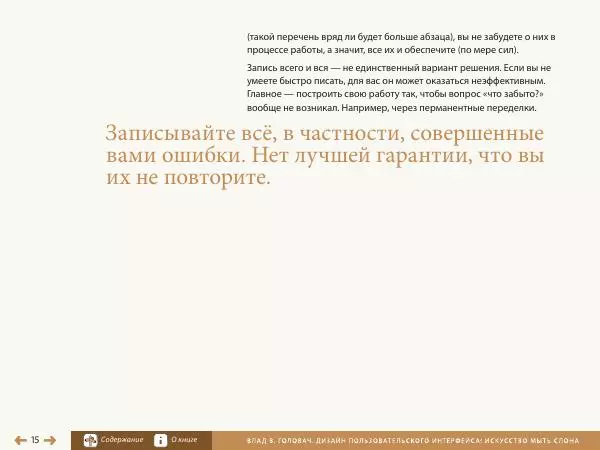Open the О книге link

coord(184,440)
